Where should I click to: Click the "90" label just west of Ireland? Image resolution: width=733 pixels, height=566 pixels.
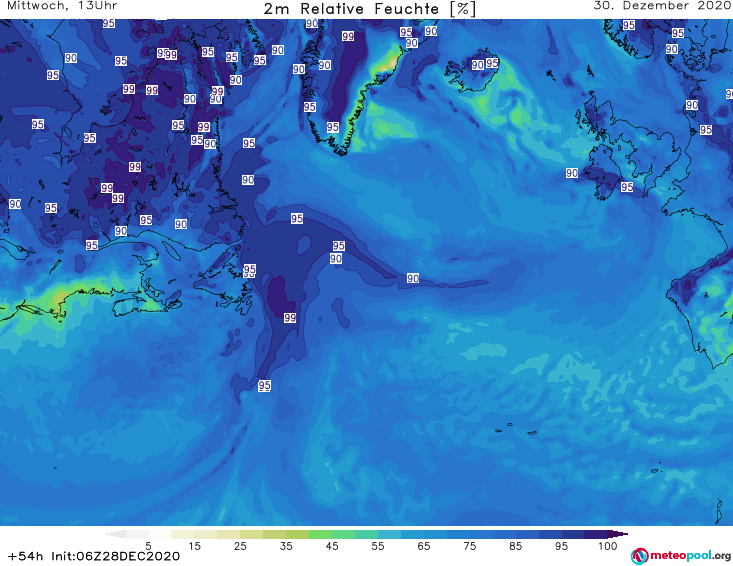click(x=572, y=173)
